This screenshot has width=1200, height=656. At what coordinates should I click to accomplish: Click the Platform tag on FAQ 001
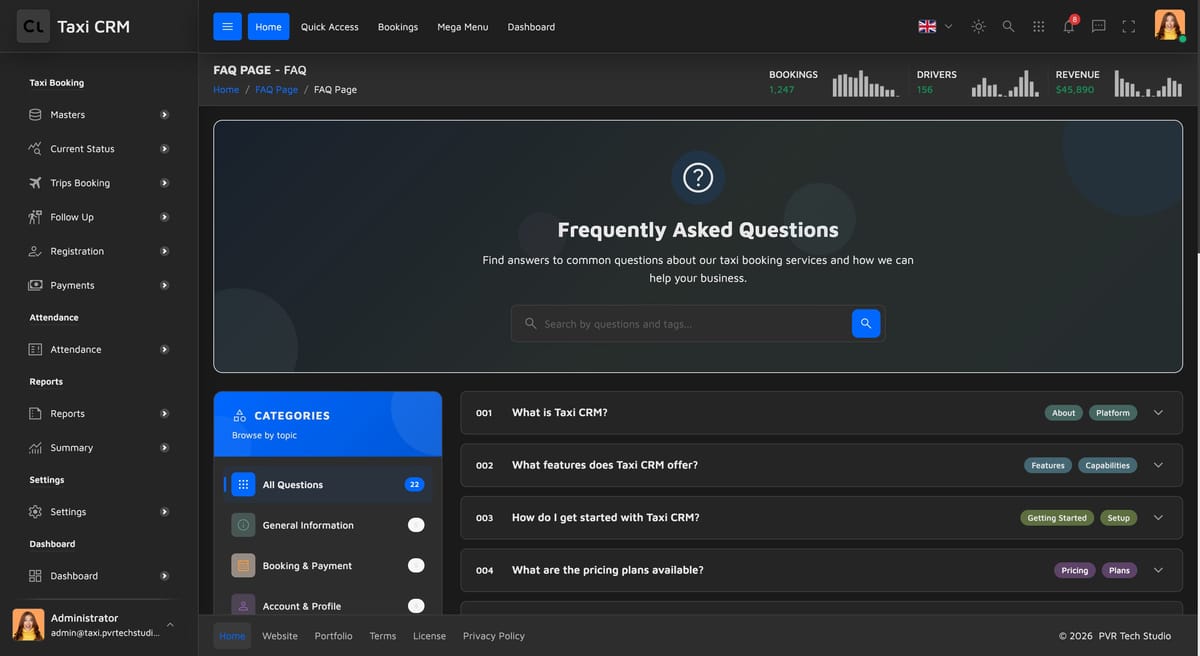point(1112,413)
